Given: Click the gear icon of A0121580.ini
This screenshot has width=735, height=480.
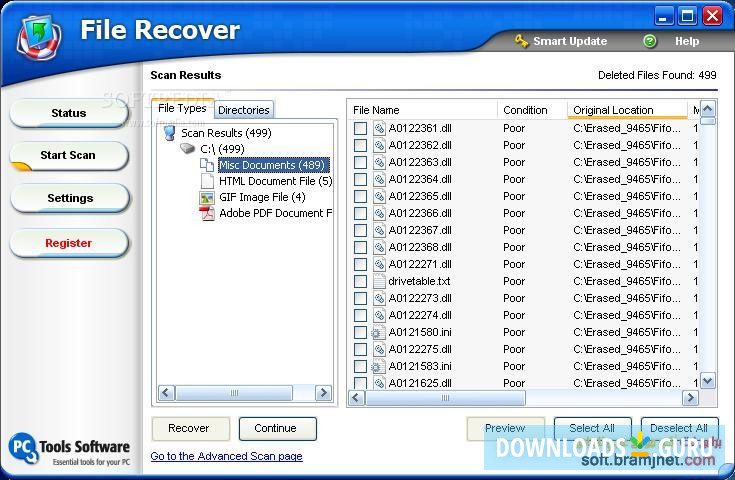Looking at the screenshot, I should coord(378,332).
